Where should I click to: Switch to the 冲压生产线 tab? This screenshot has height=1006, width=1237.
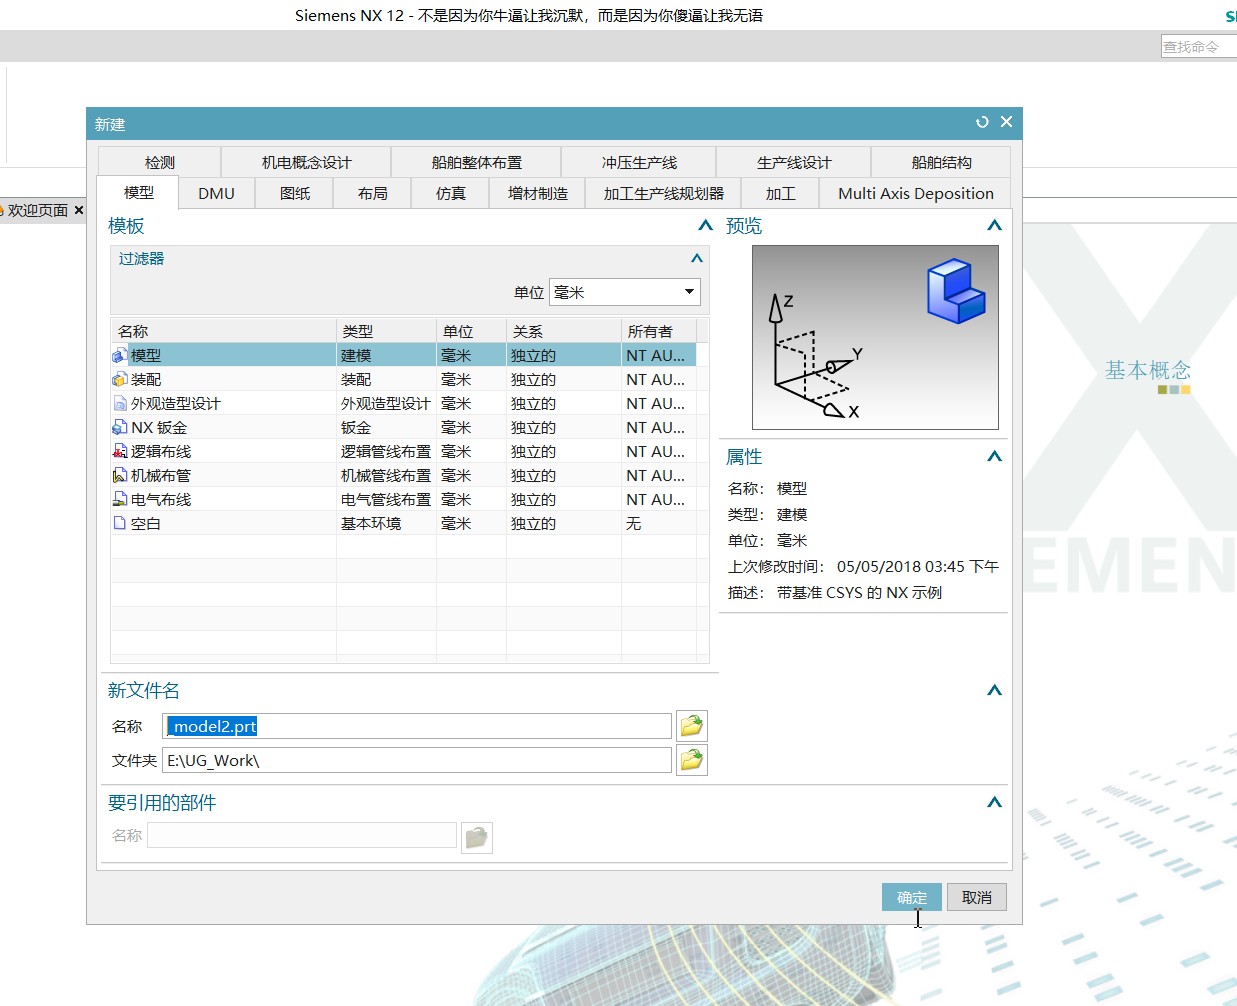(x=639, y=162)
